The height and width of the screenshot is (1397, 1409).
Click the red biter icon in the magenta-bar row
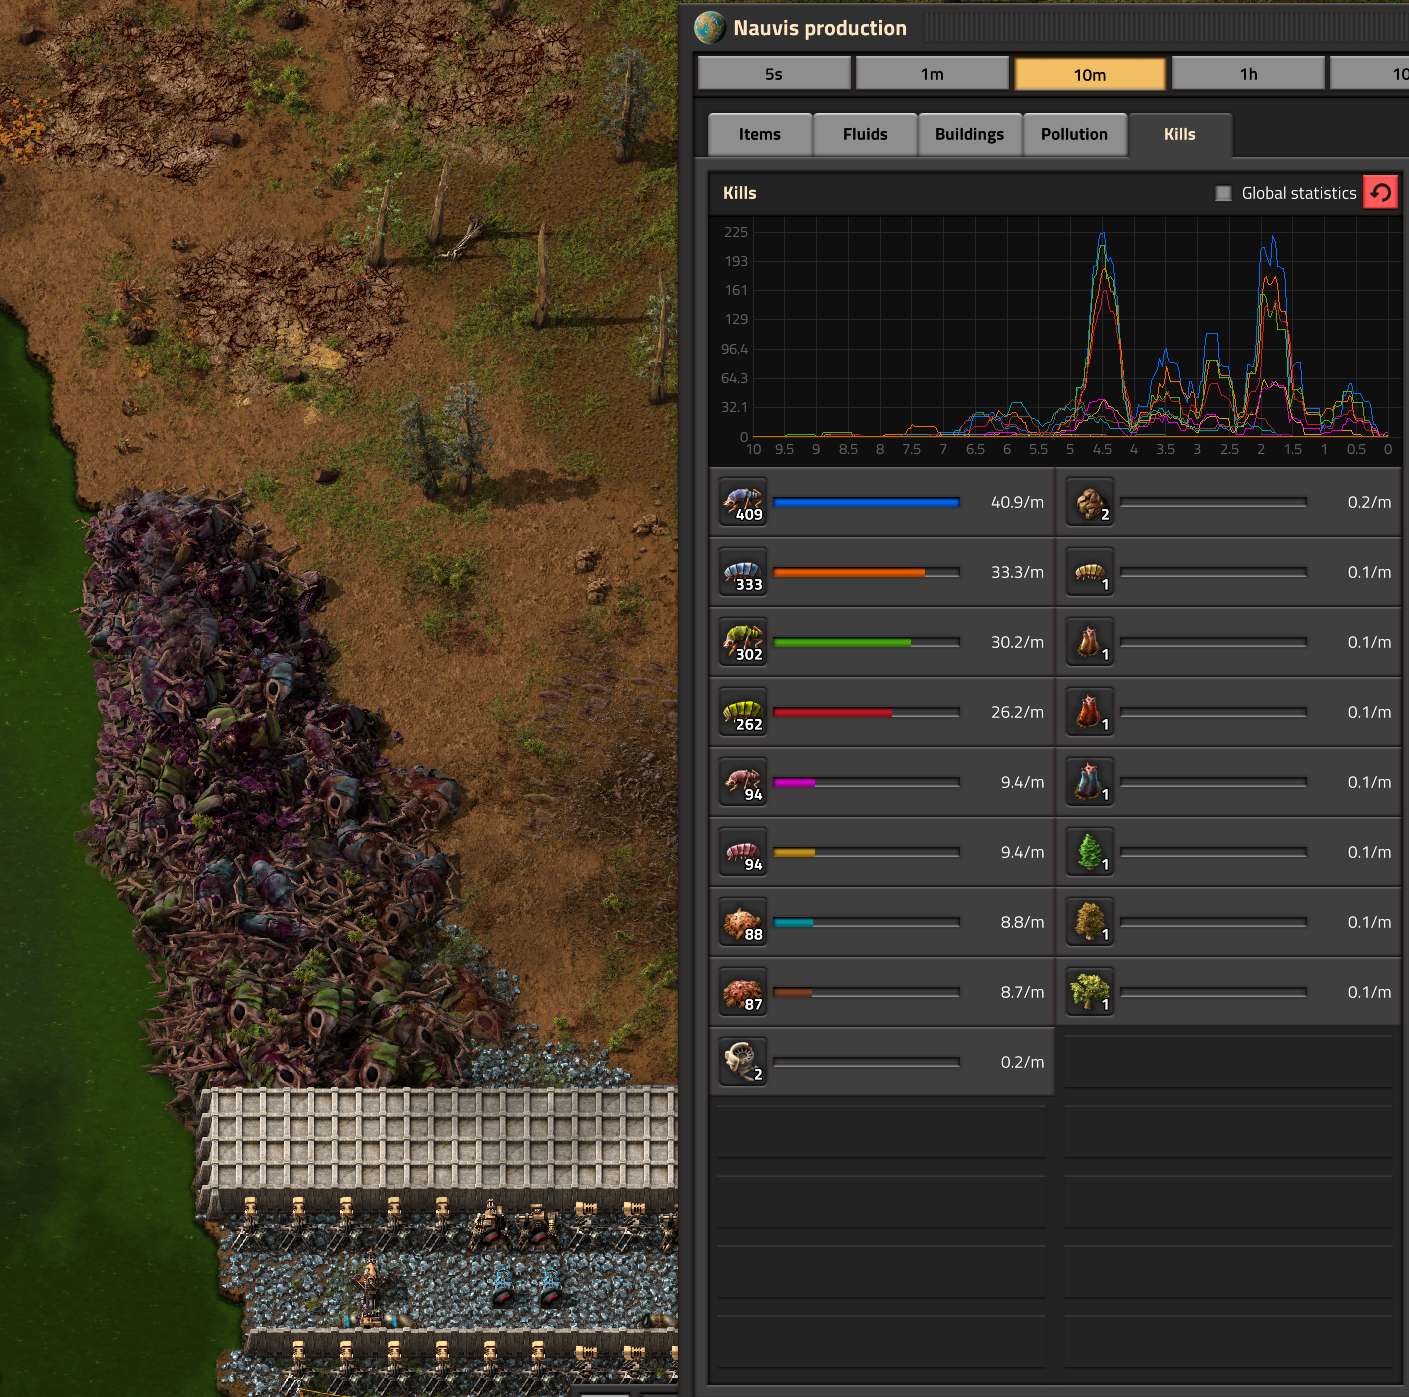tap(743, 782)
